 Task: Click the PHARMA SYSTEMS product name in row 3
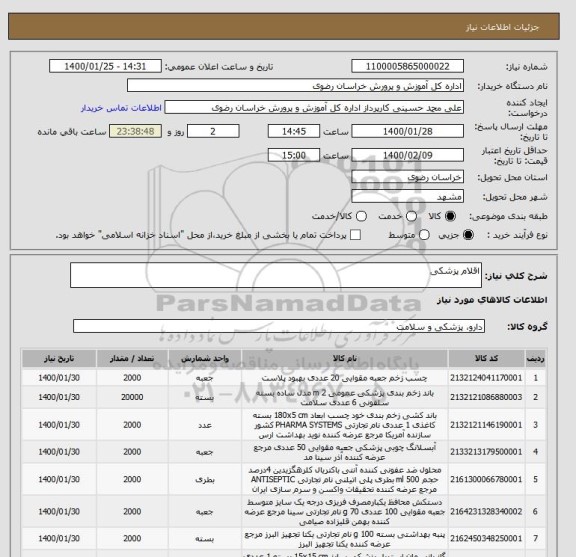345,425
